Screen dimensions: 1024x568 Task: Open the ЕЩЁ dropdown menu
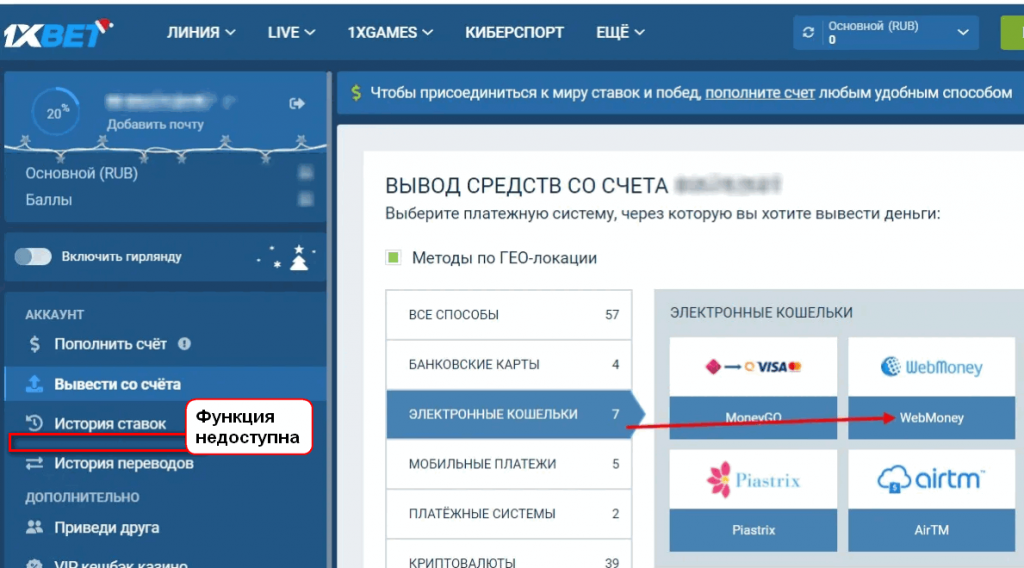coord(620,32)
